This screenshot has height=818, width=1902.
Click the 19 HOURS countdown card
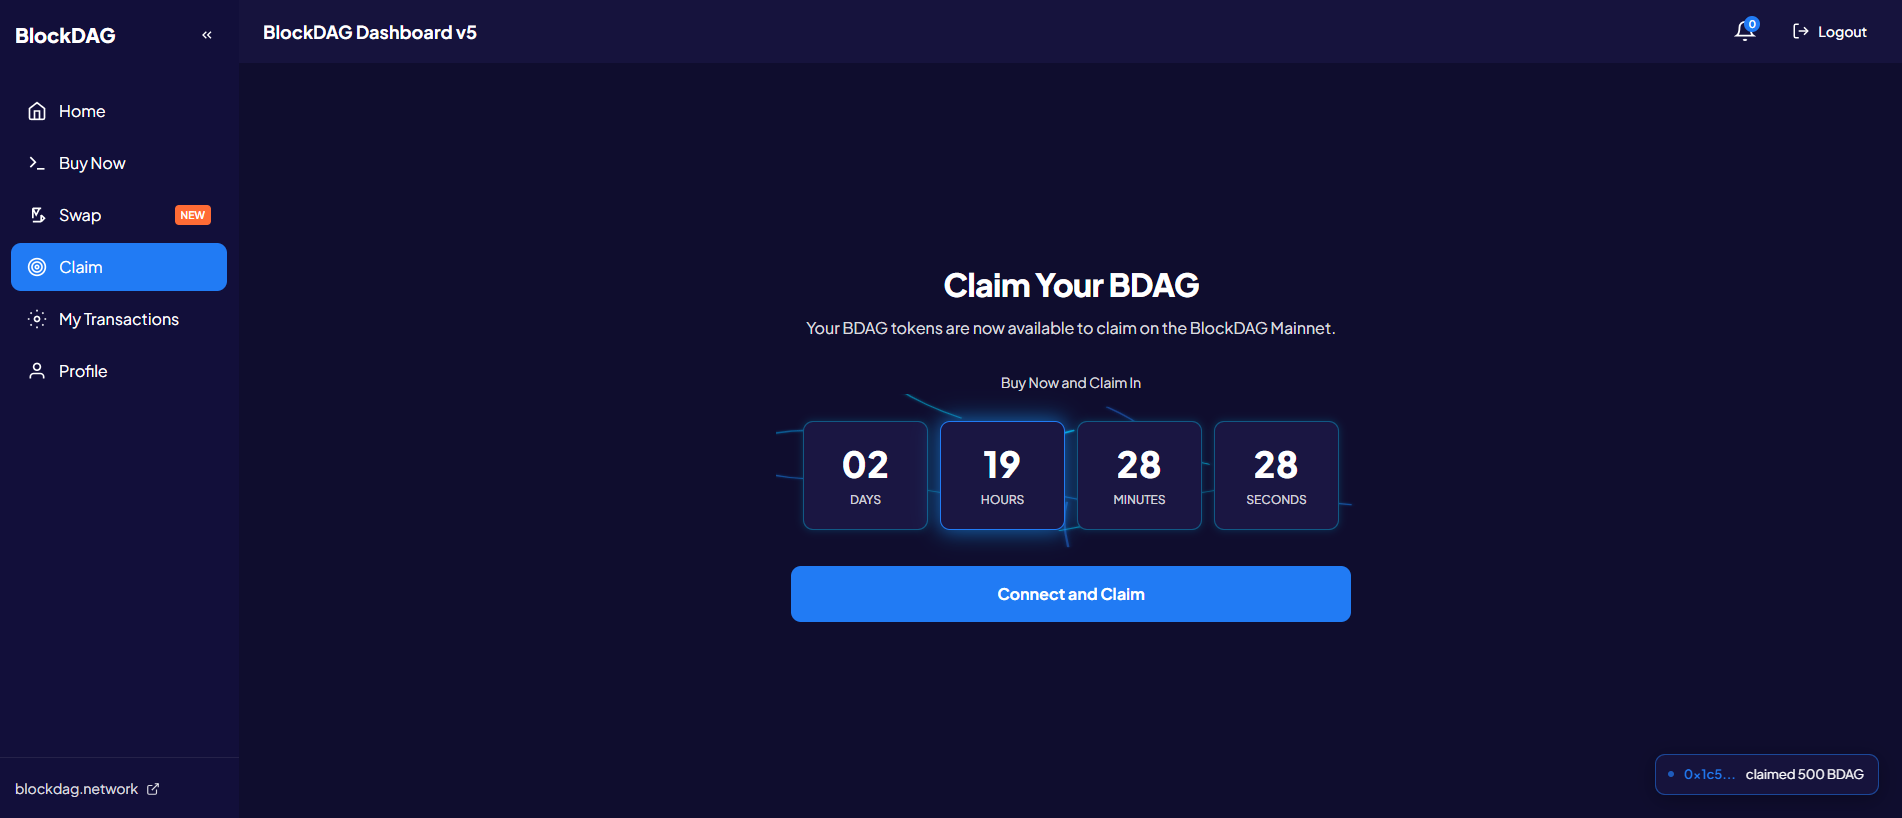[1002, 475]
